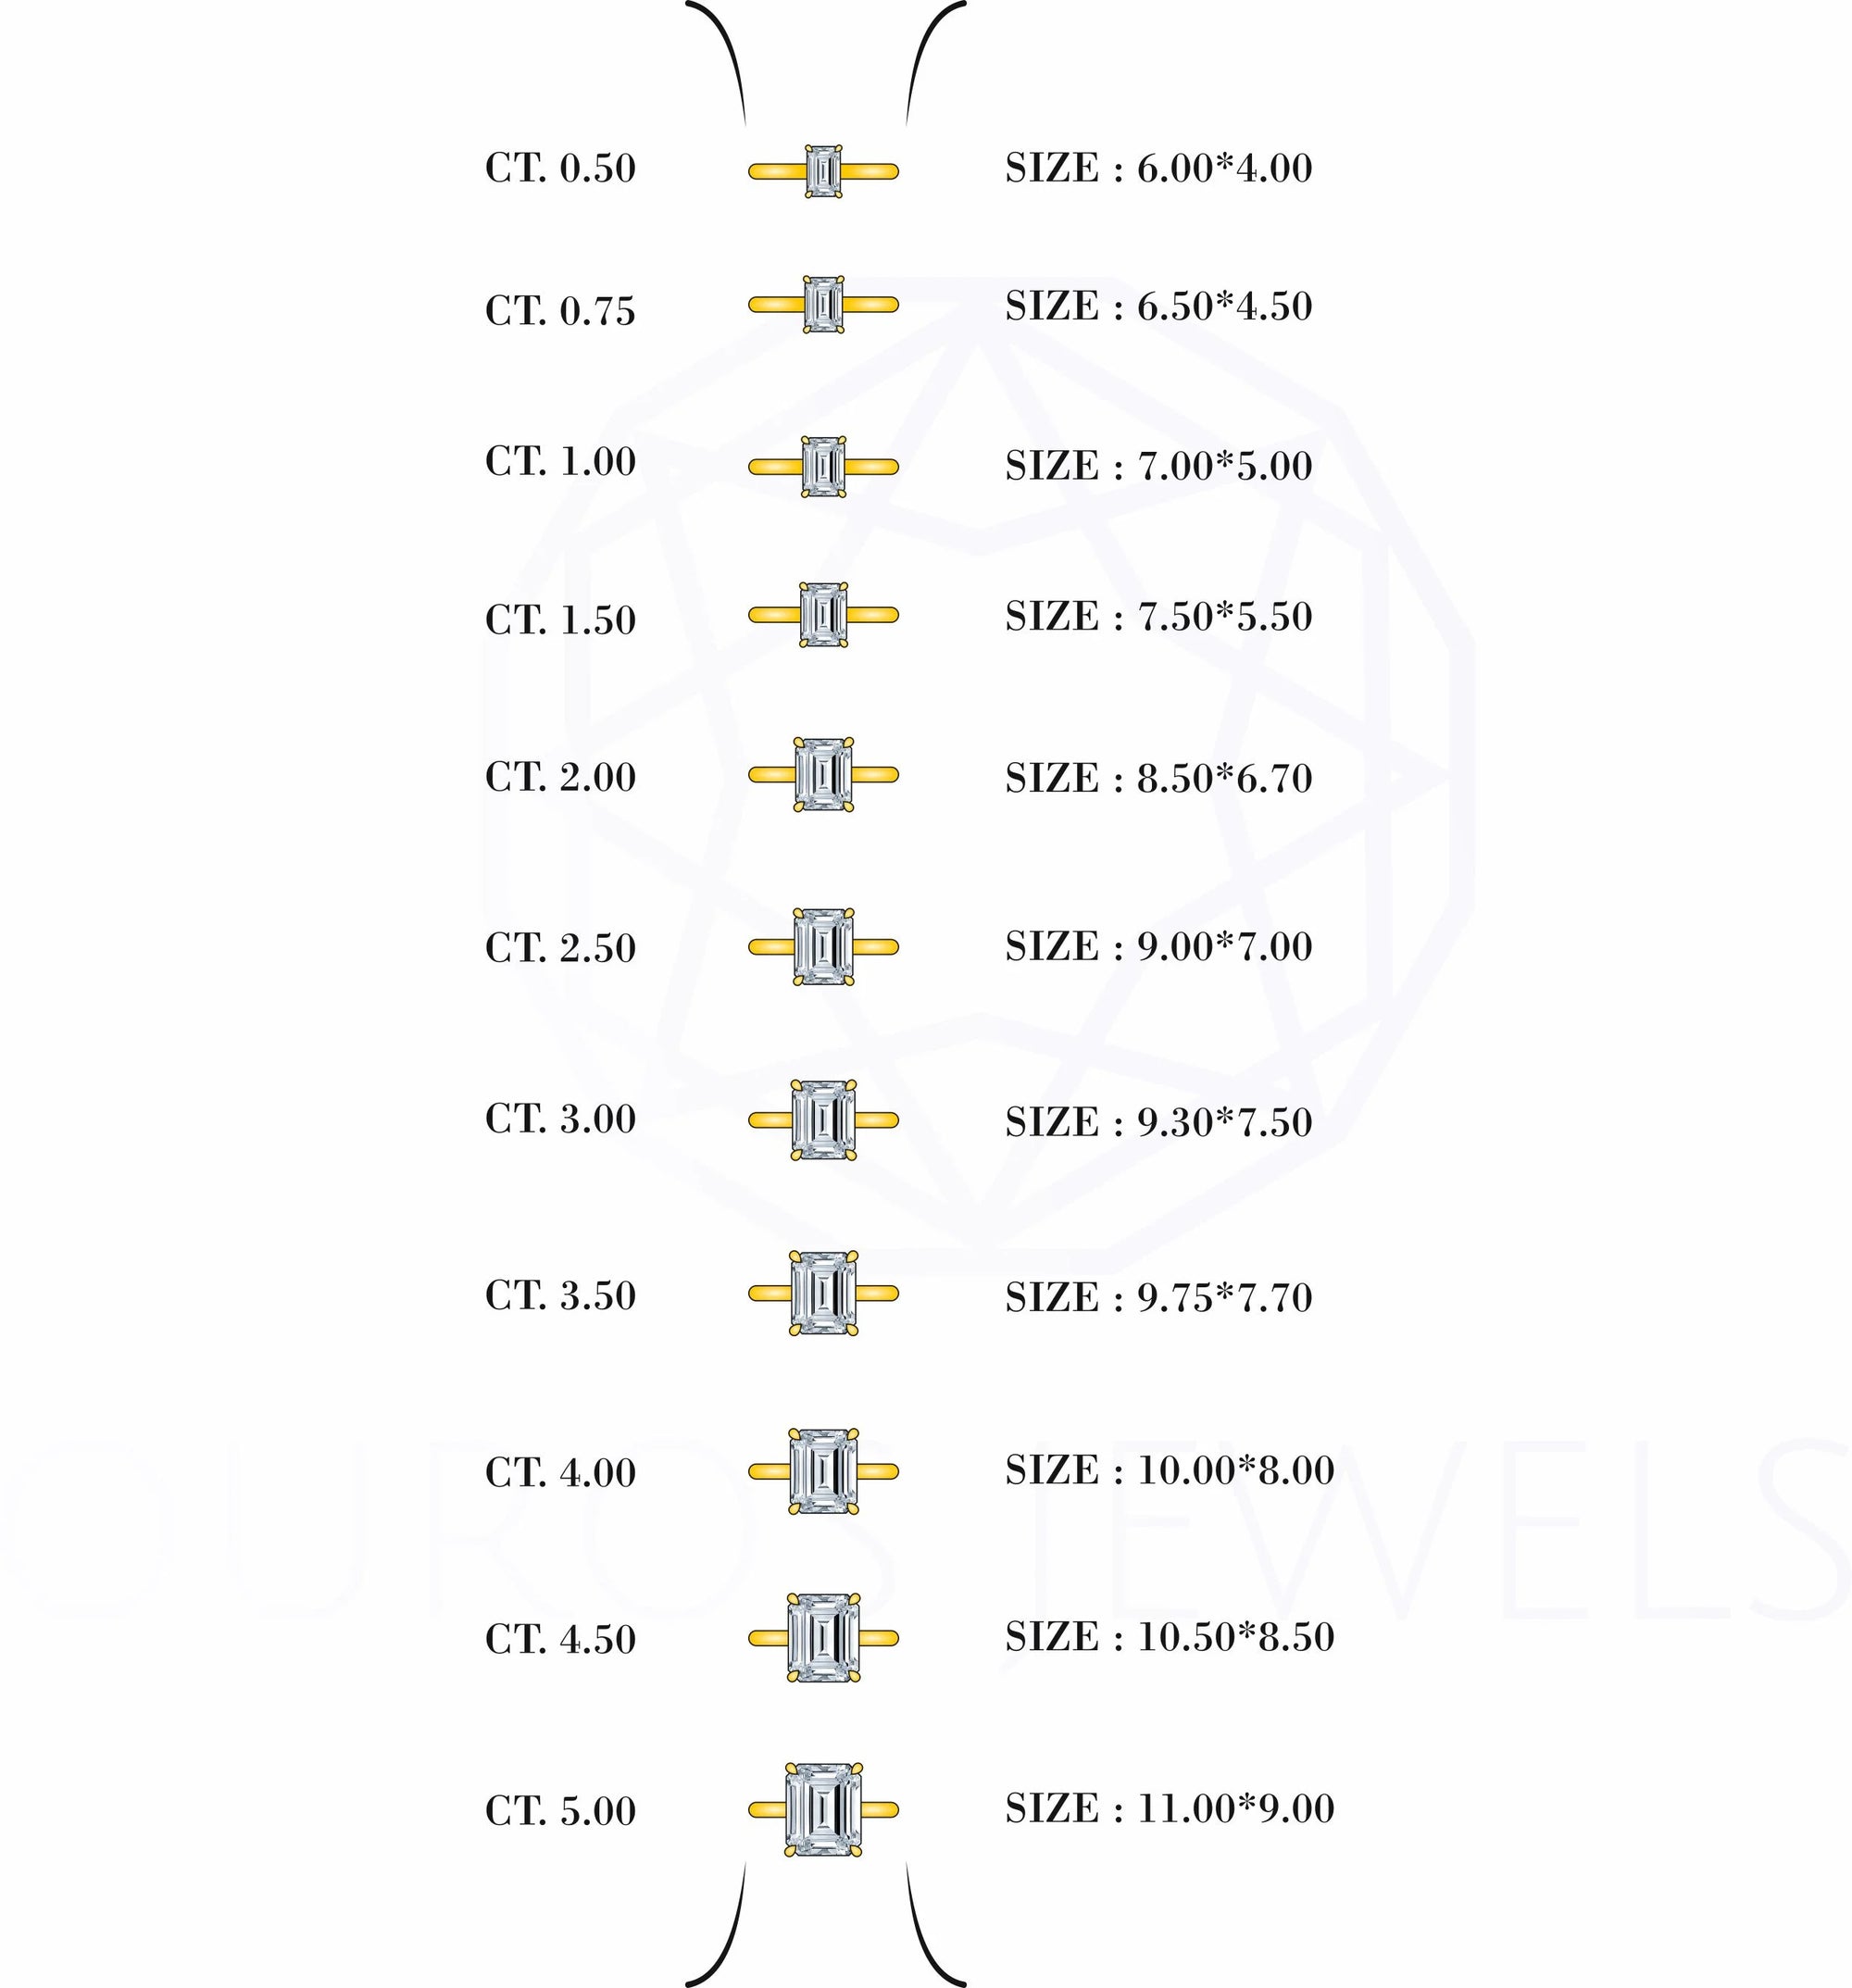Click the SIZE : 9.75*7.70 text

pos(1158,1297)
